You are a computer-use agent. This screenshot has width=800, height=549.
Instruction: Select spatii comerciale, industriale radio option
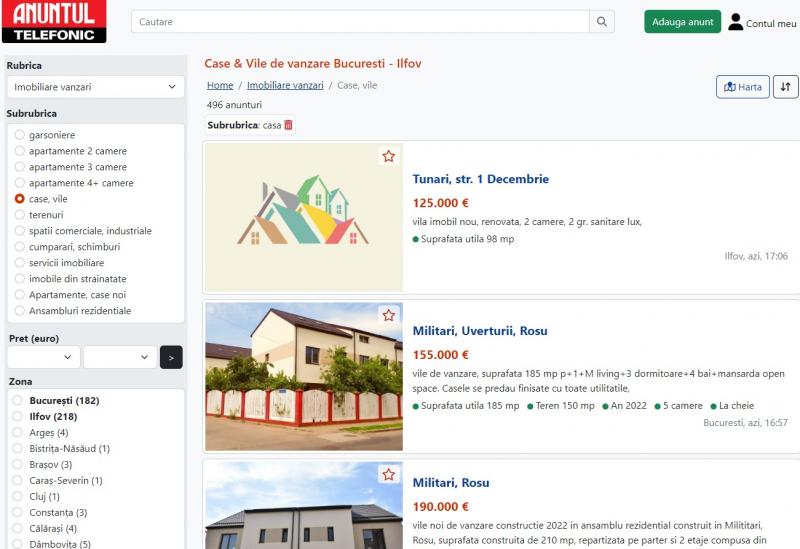point(19,231)
